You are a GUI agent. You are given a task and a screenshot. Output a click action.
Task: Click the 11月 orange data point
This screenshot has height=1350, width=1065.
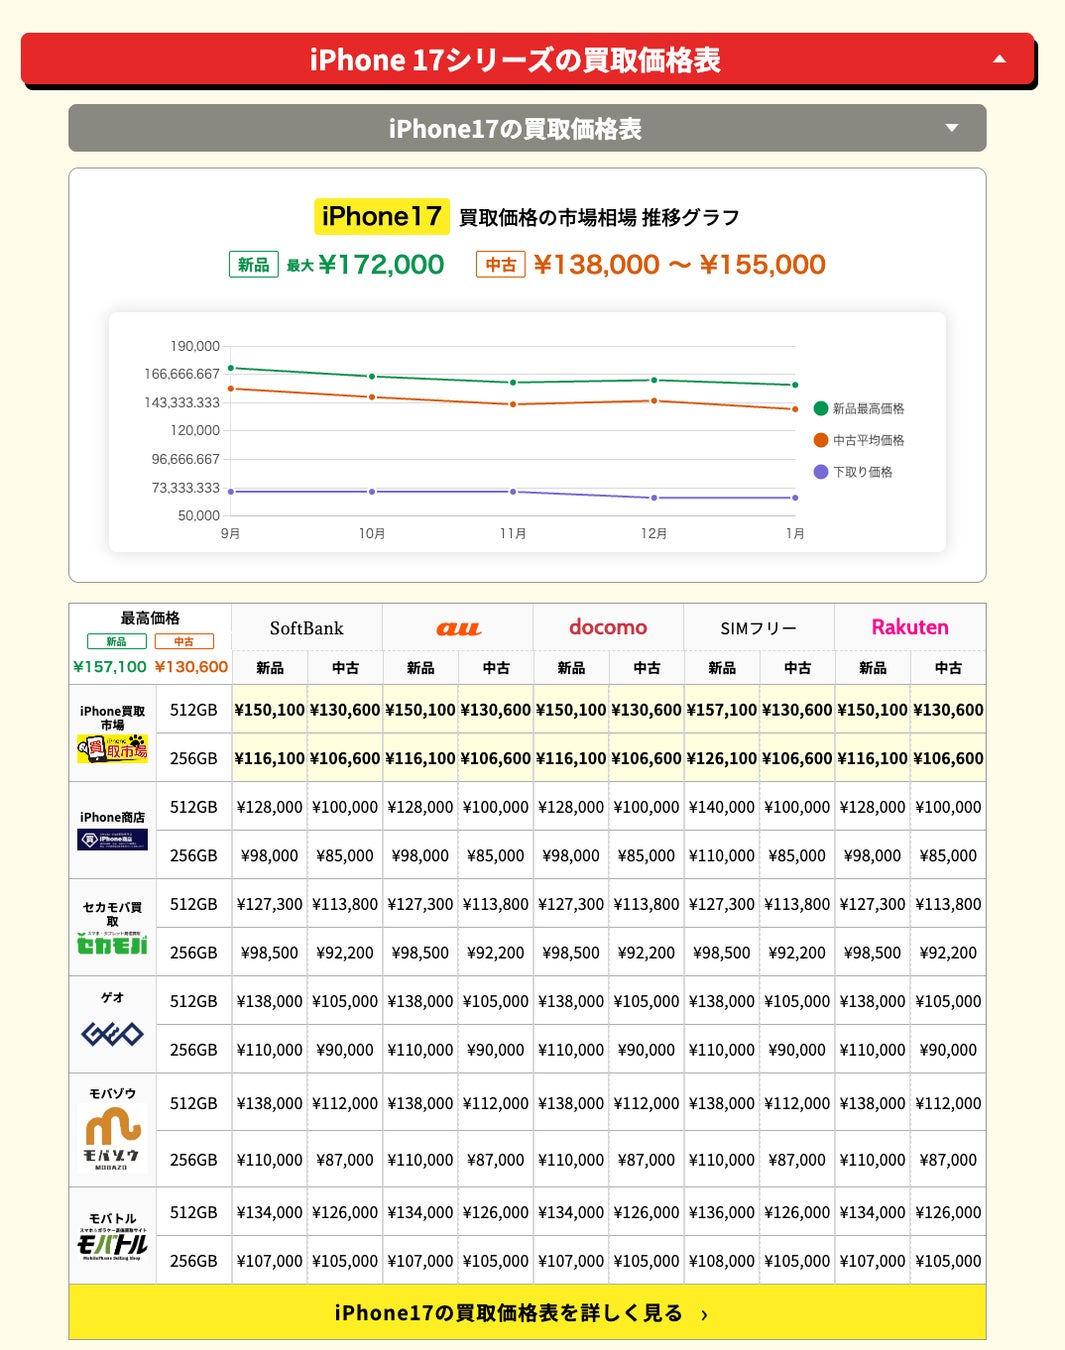coord(513,404)
